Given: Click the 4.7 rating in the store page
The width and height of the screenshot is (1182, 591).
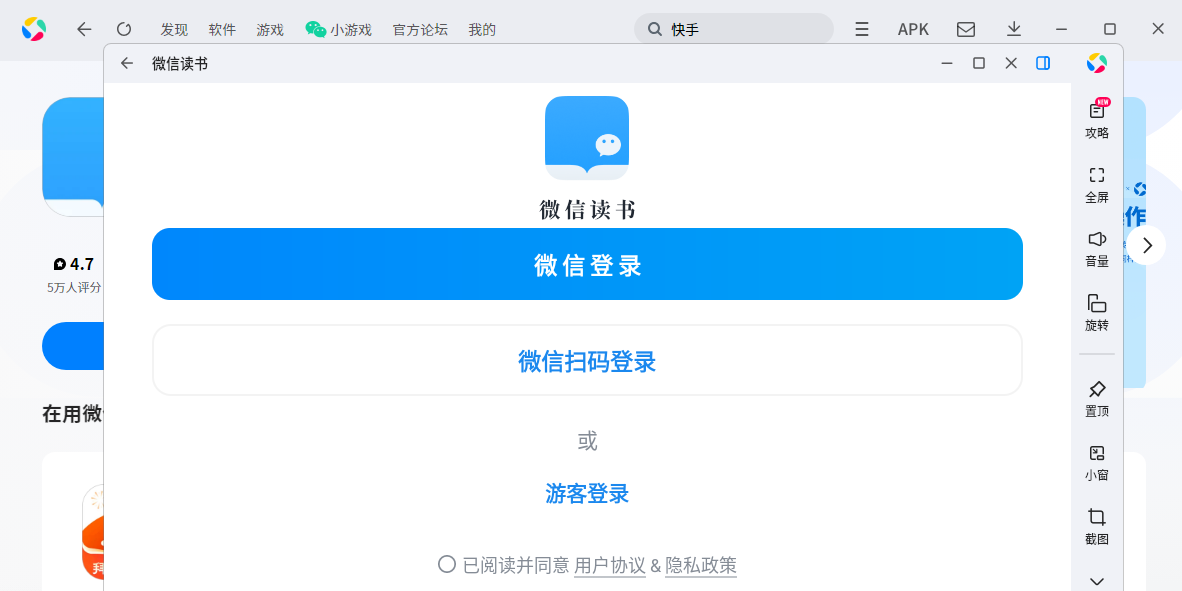Looking at the screenshot, I should [74, 265].
